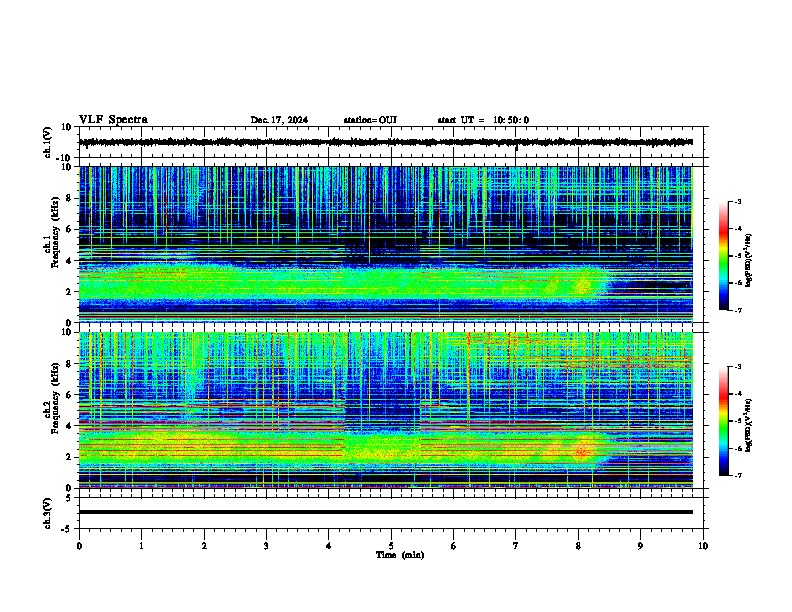This screenshot has height=612, width=792.
Task: Click the ch.2 colorbar log(PSD) unit label
Action: pyautogui.click(x=748, y=425)
